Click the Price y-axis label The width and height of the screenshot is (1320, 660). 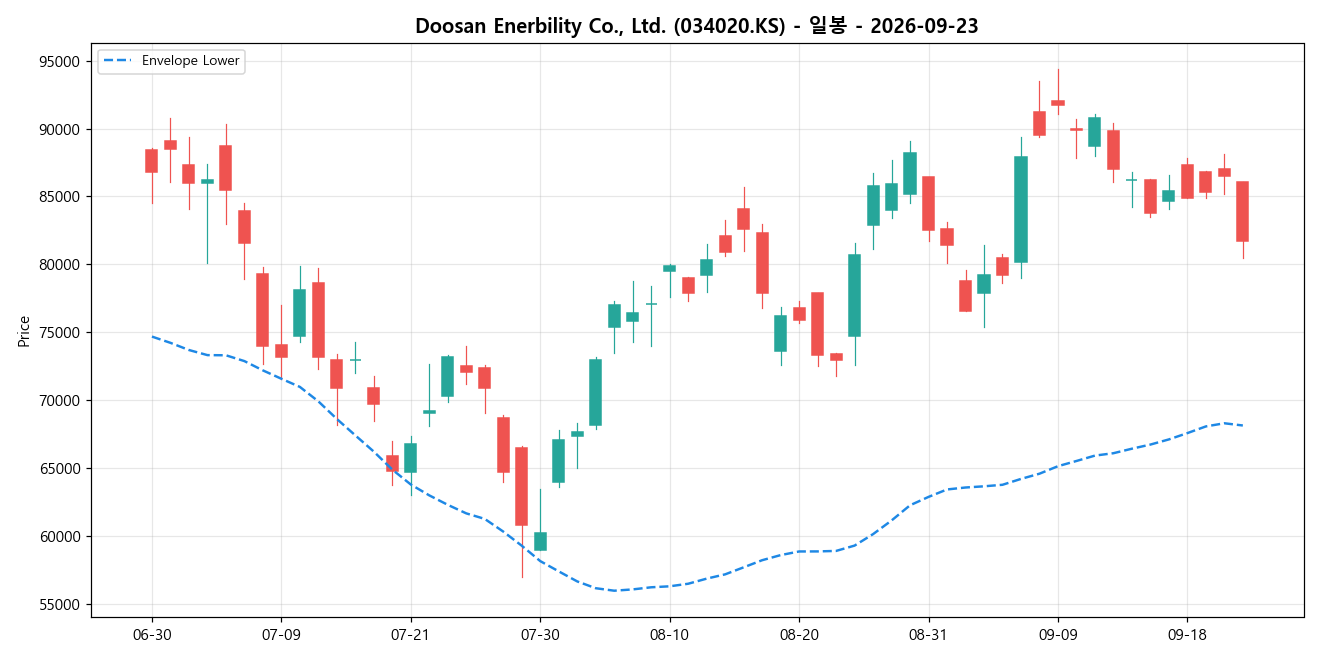[x=23, y=331]
